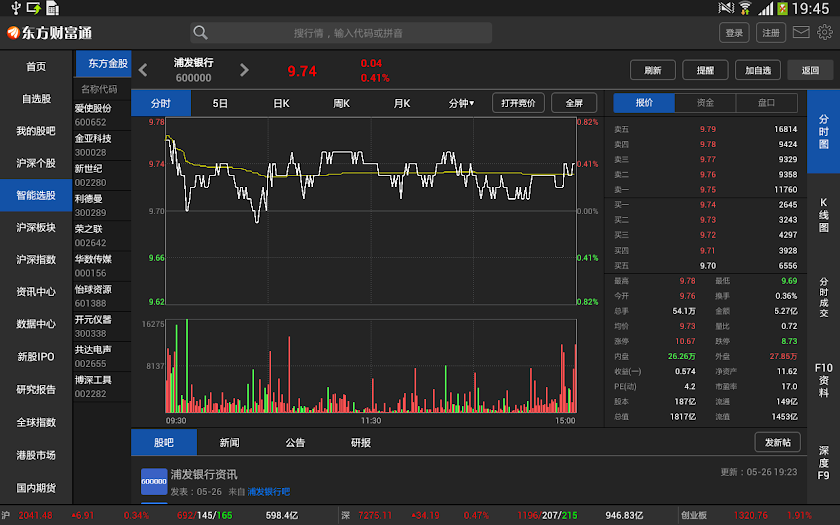Go to the previous stock arrow
This screenshot has width=840, height=525.
(142, 70)
